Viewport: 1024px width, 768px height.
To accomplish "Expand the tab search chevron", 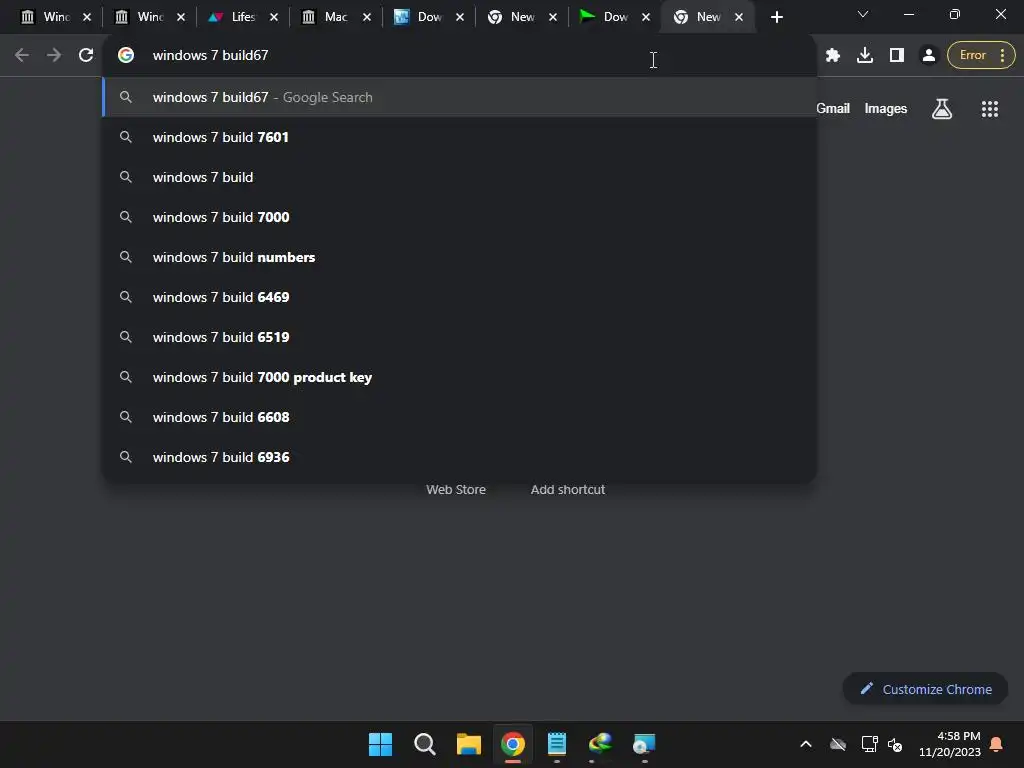I will 863,14.
